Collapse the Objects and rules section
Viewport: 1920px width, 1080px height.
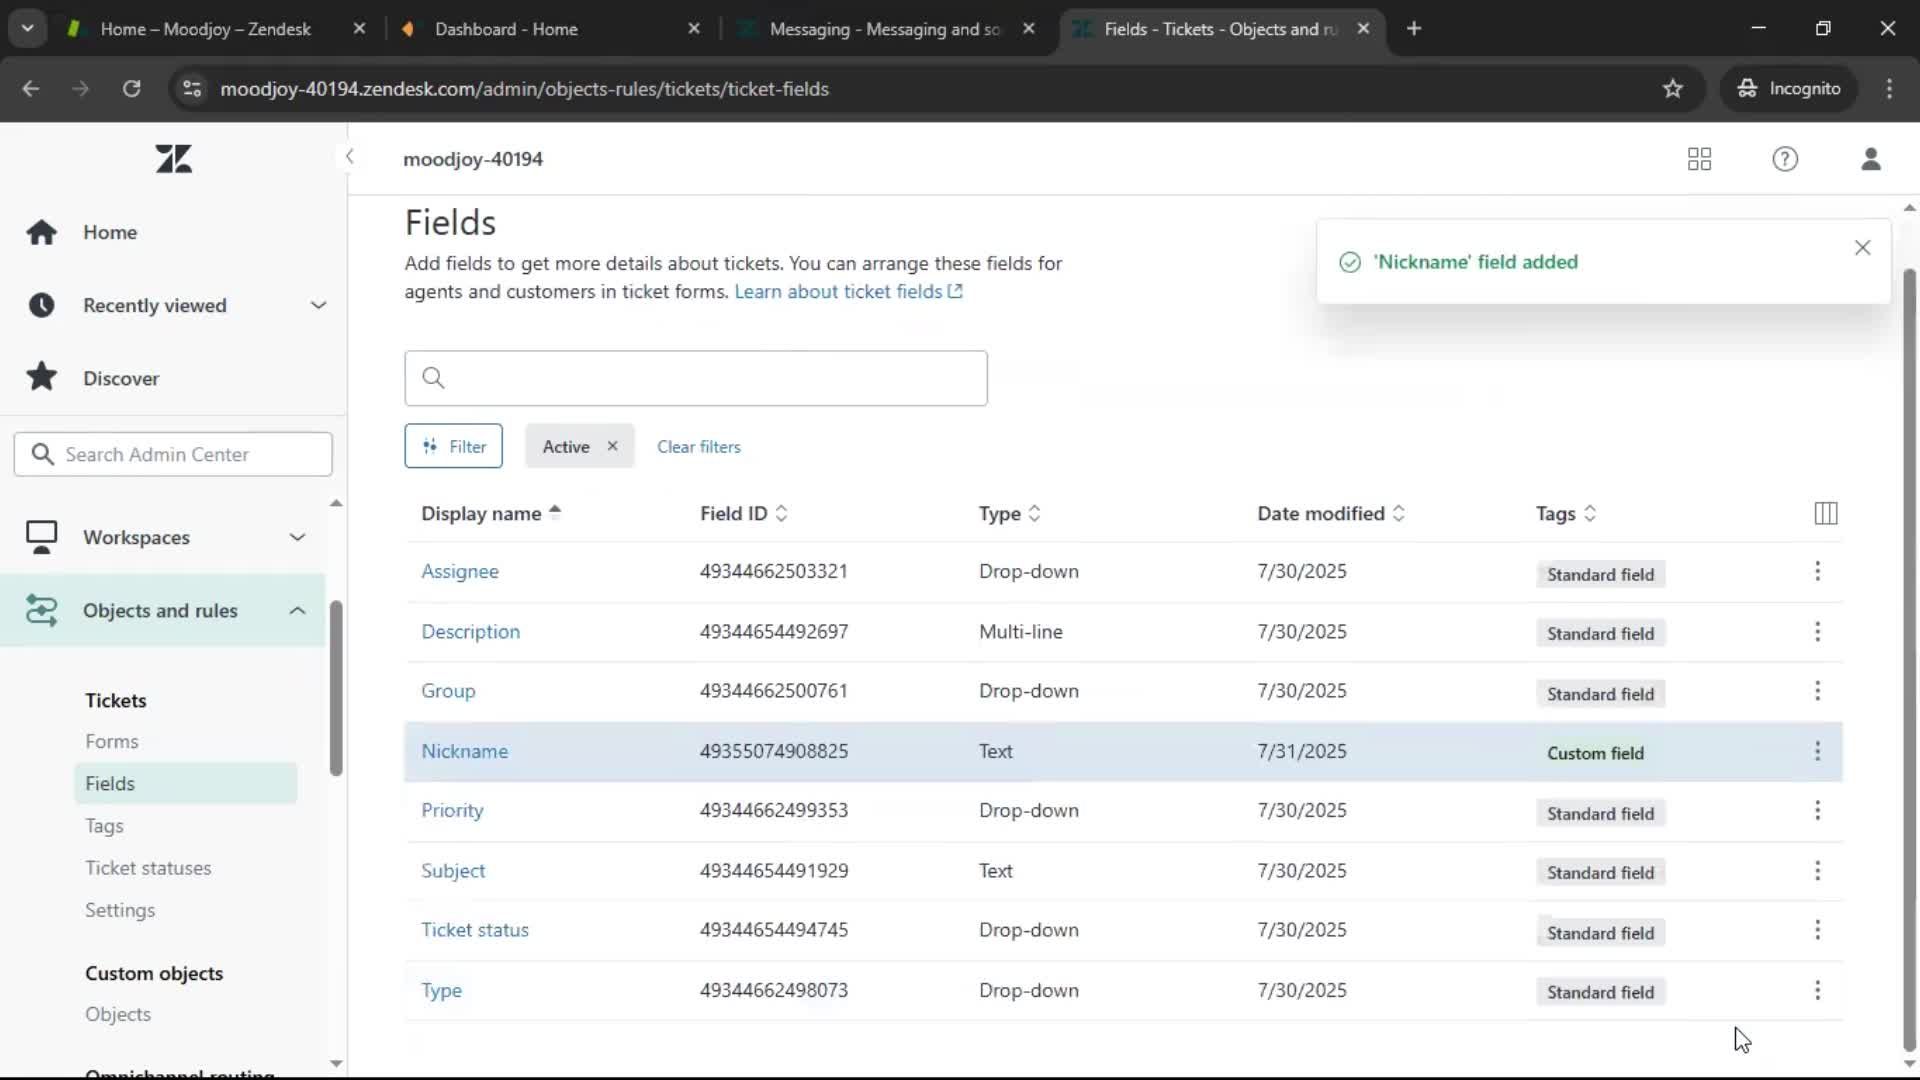click(297, 610)
